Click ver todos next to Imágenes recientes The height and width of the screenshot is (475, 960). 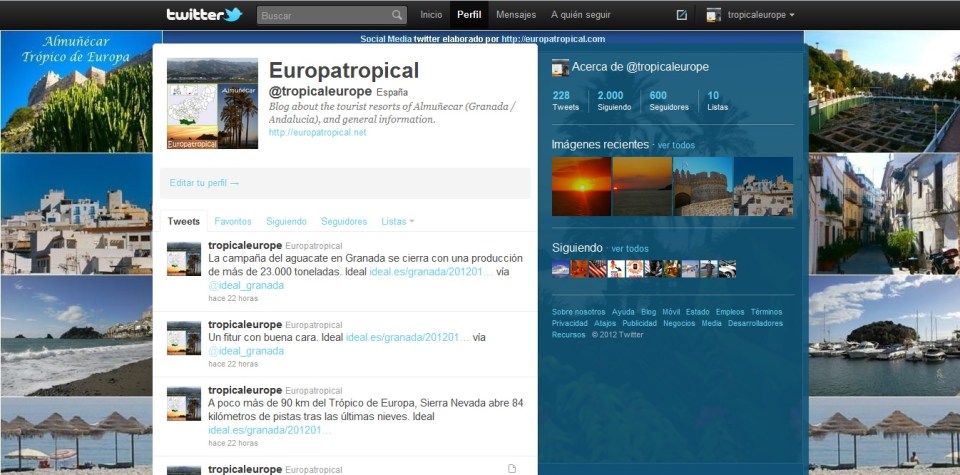click(x=676, y=145)
